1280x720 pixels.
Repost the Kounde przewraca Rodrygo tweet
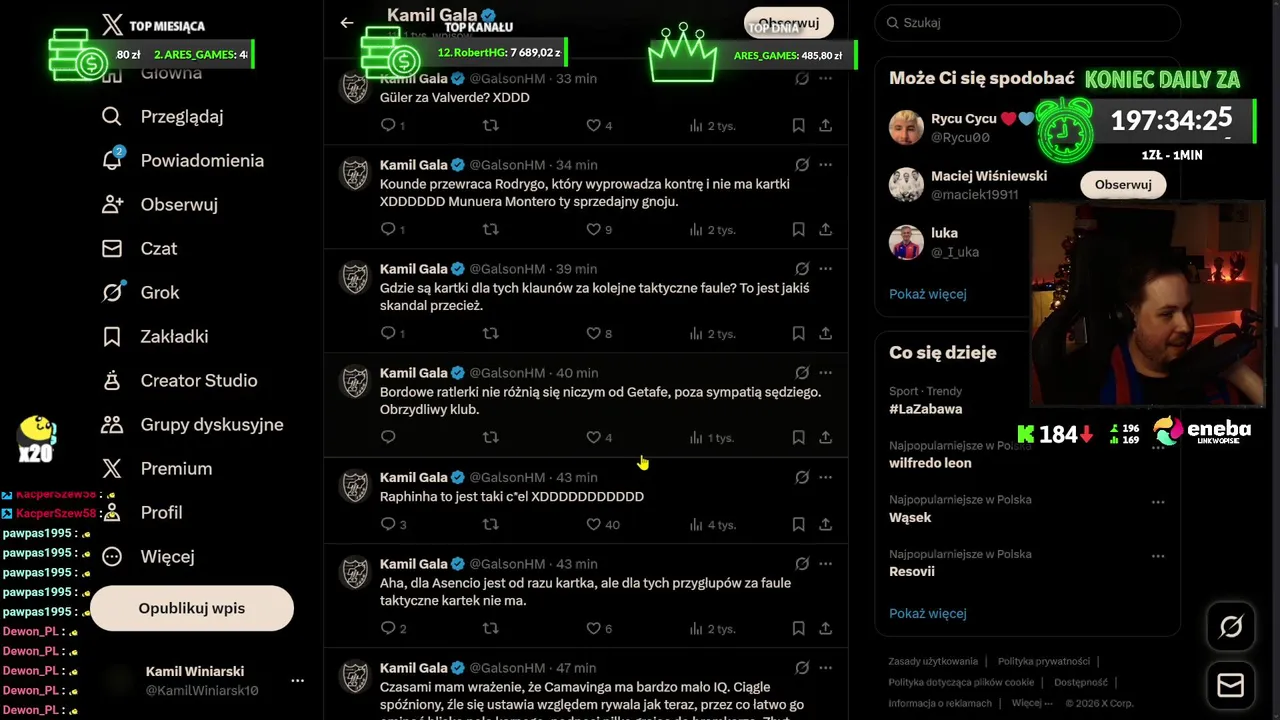(x=490, y=229)
